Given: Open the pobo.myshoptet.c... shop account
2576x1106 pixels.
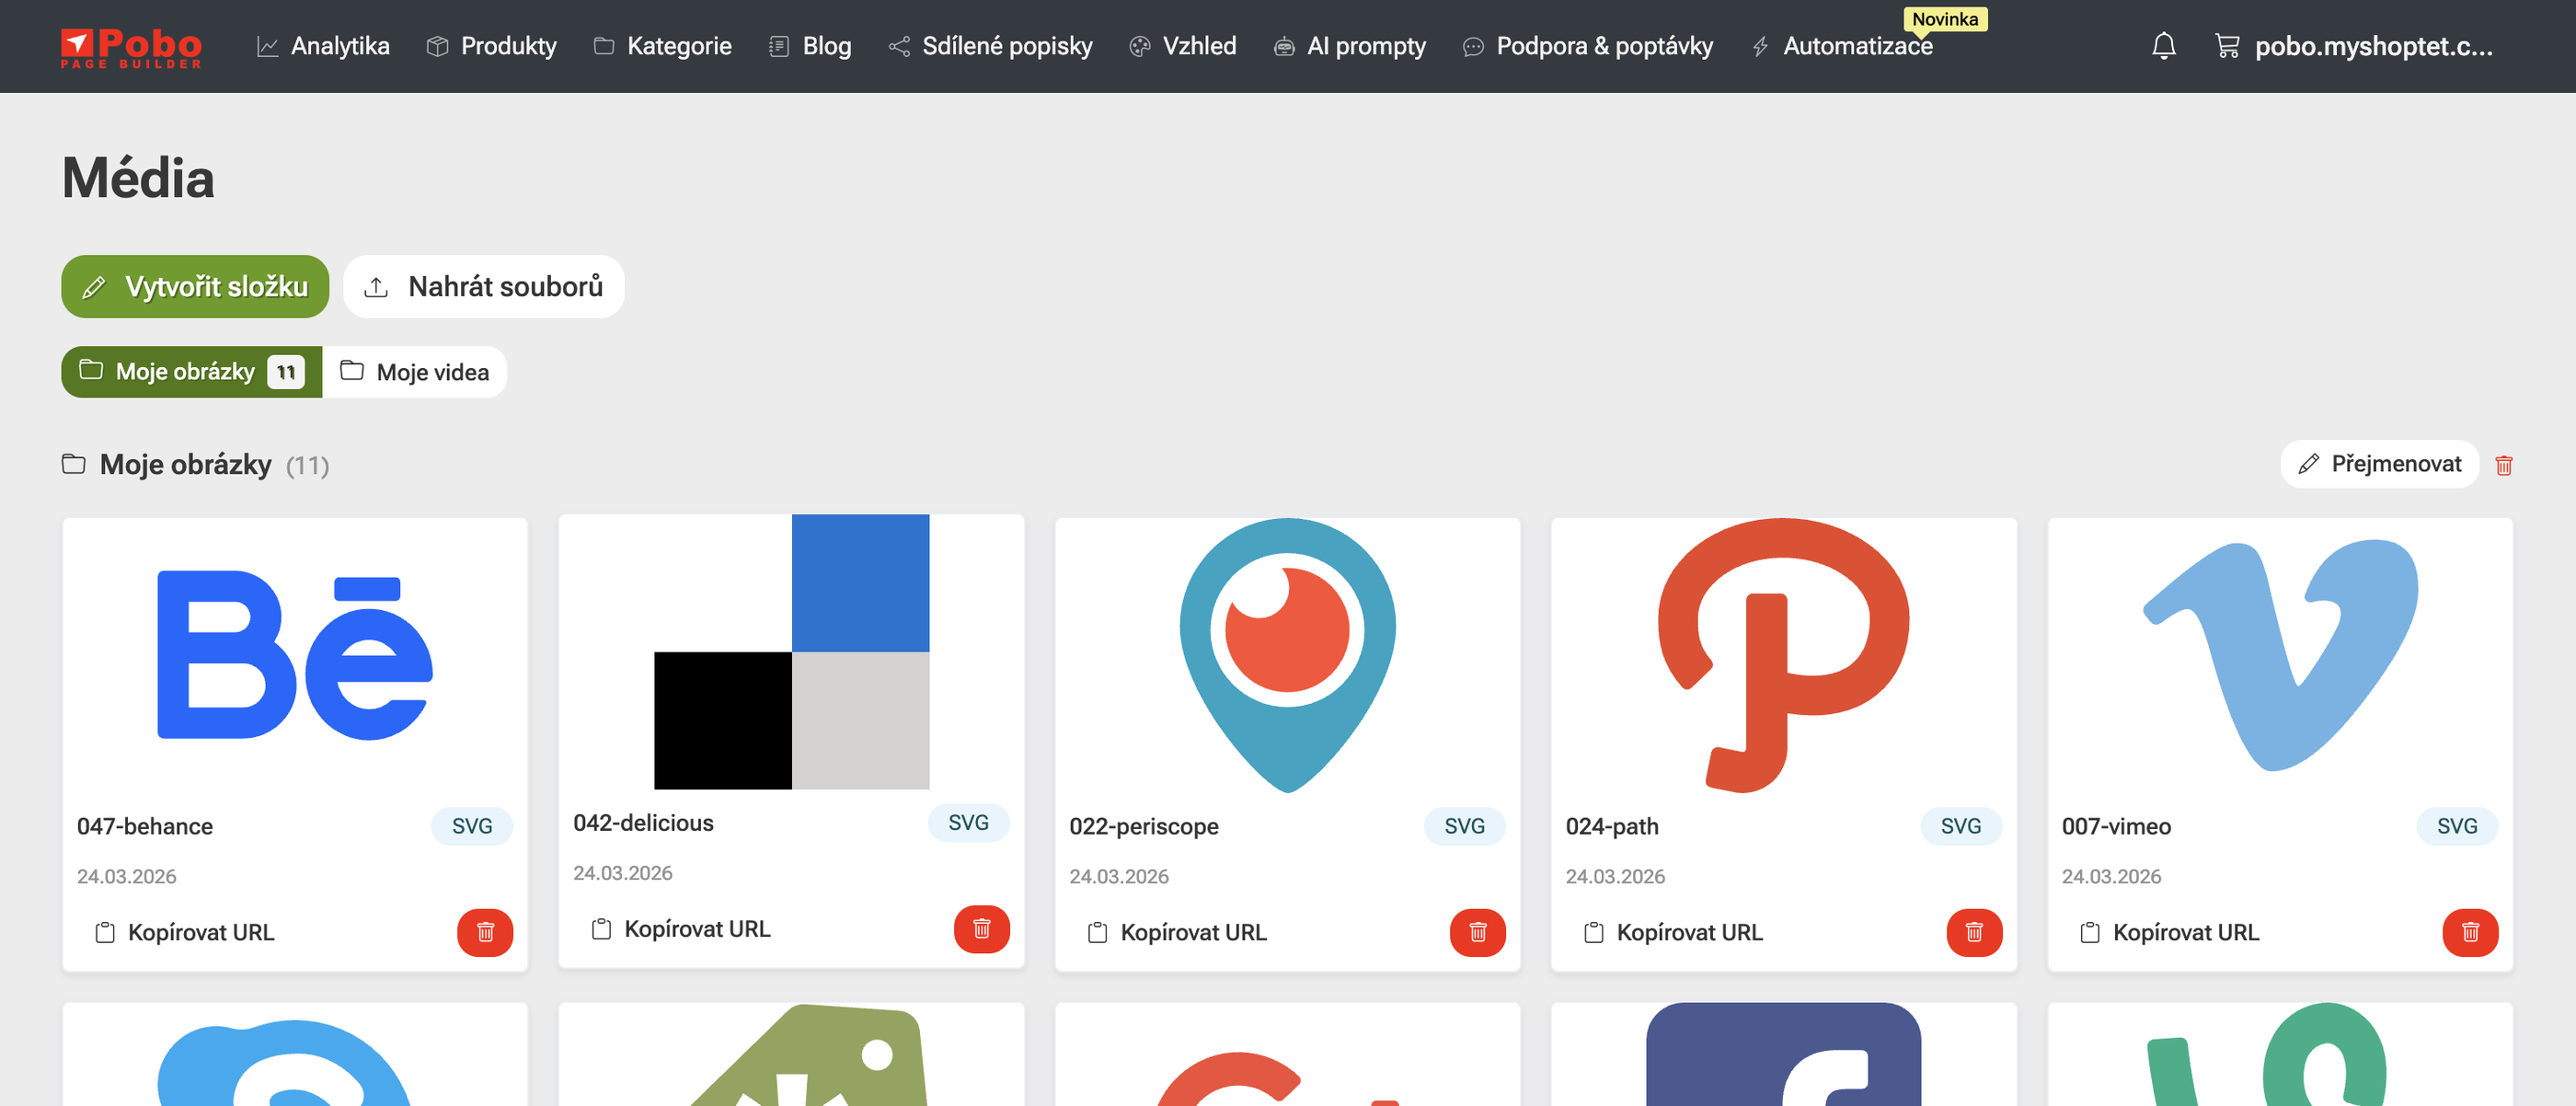Looking at the screenshot, I should click(x=2372, y=46).
